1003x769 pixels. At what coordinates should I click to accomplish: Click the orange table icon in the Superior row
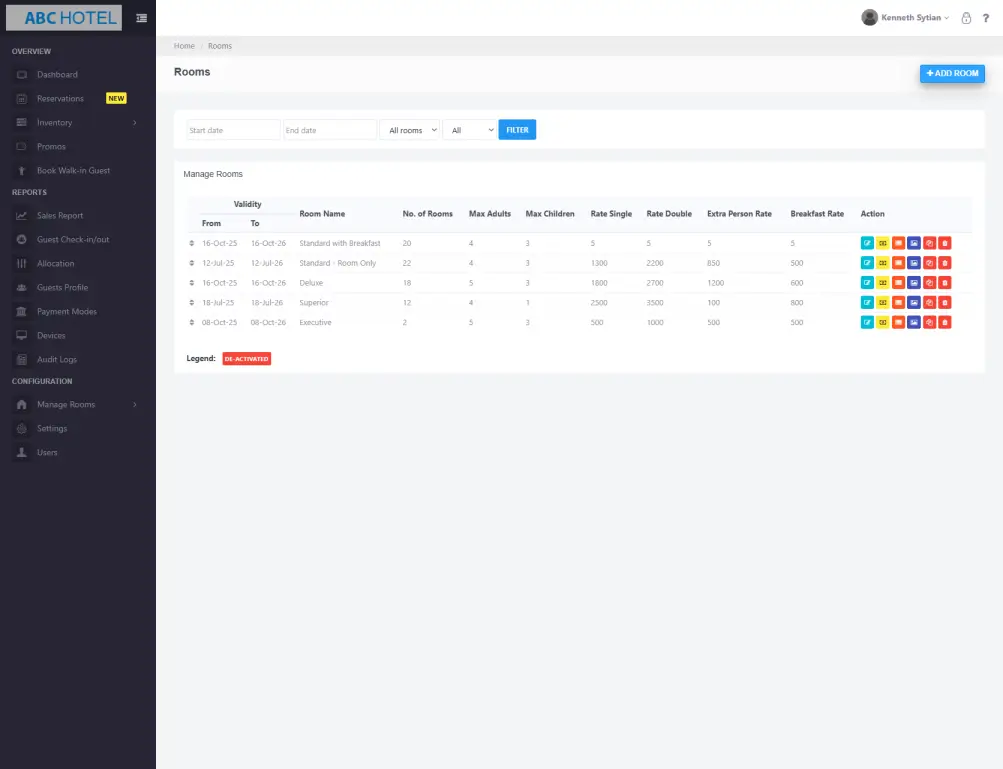[898, 303]
